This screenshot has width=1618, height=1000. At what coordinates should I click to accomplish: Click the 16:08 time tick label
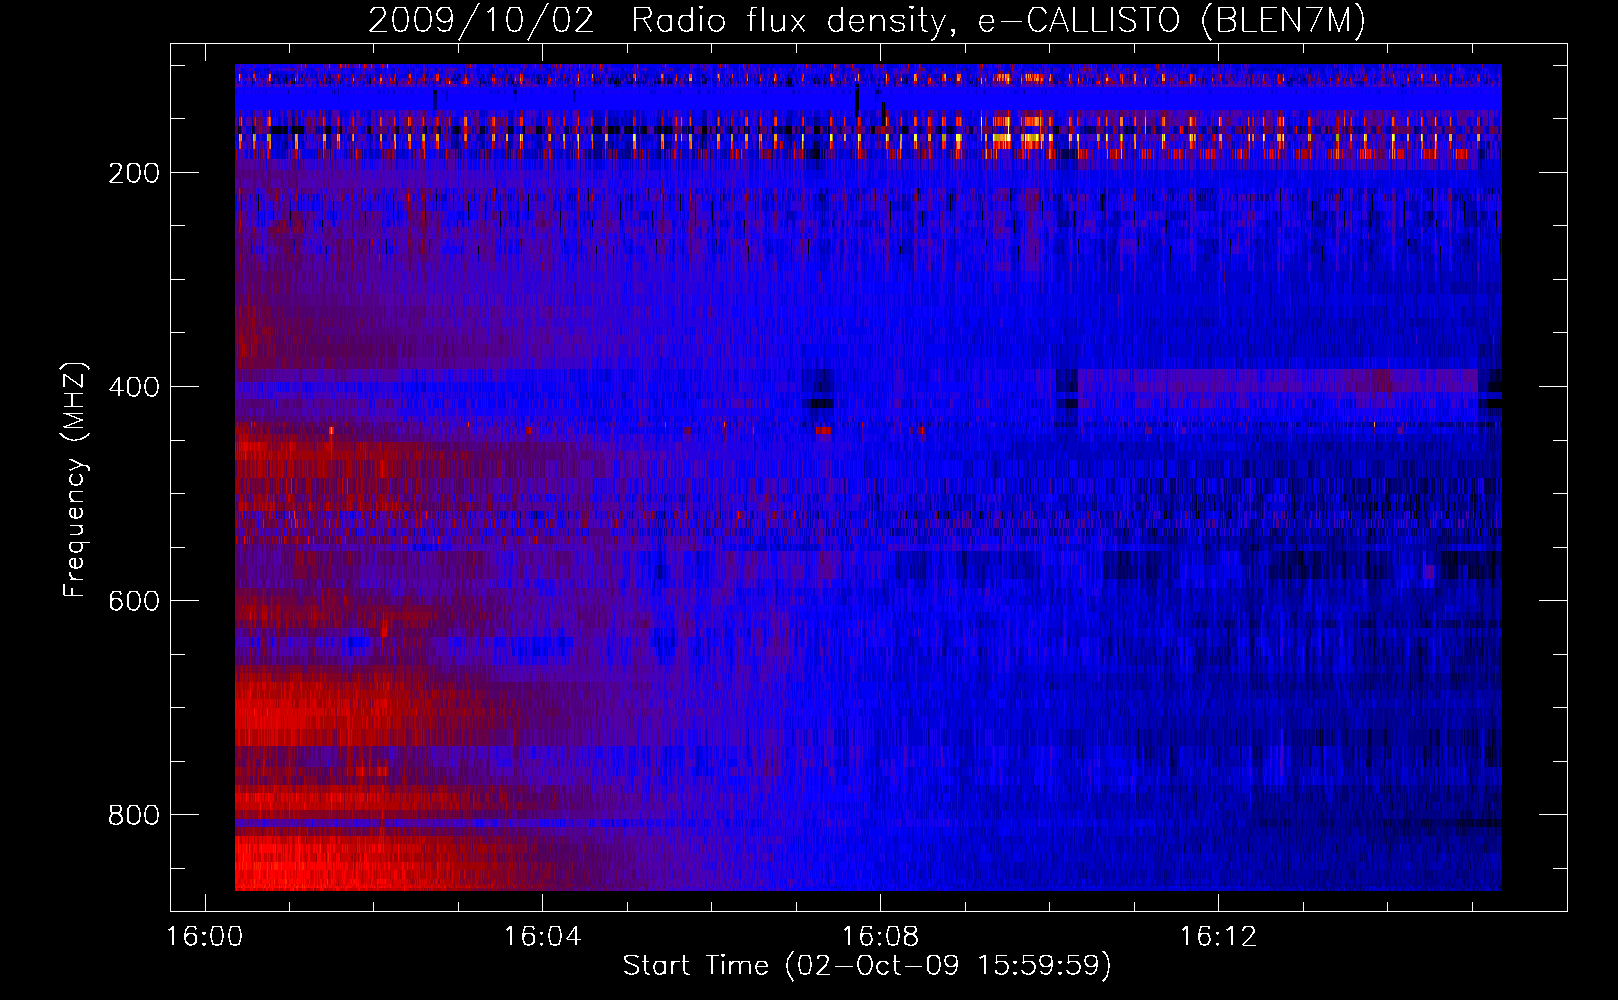tap(881, 937)
